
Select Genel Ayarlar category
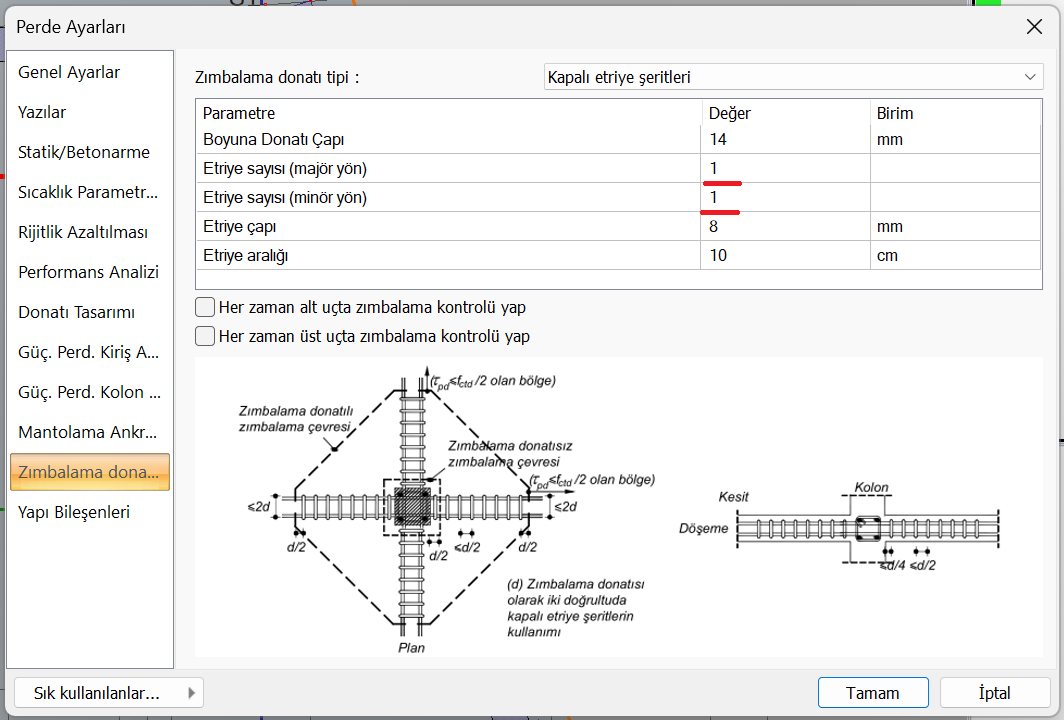(x=69, y=72)
